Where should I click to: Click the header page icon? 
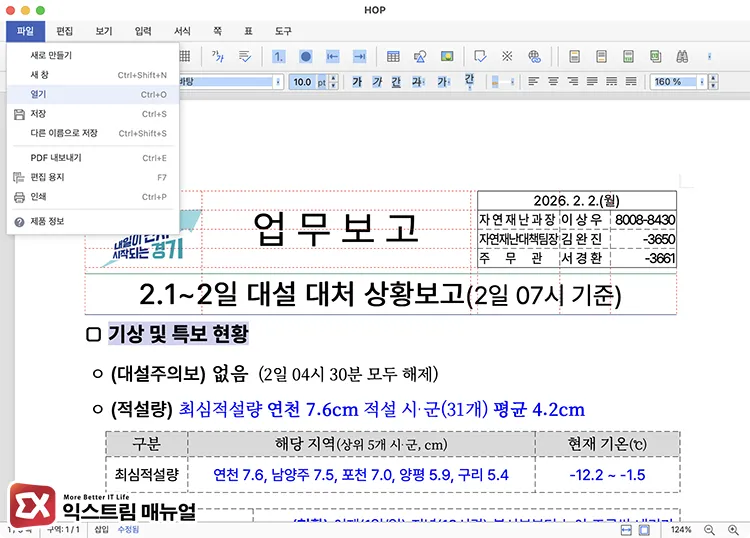tap(574, 56)
